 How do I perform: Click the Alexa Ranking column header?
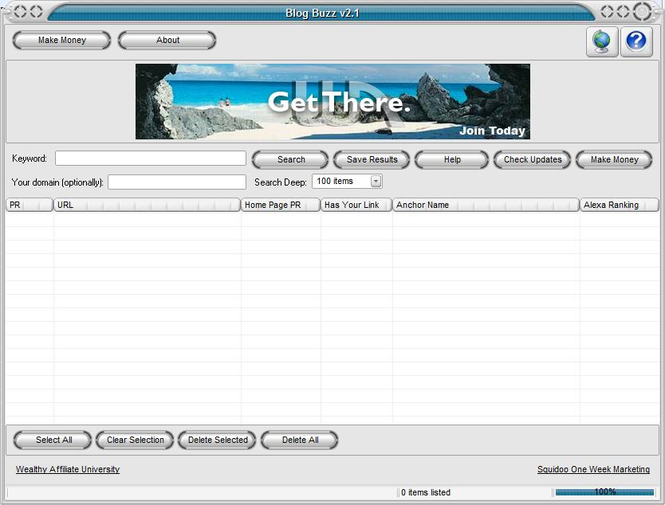click(x=618, y=205)
